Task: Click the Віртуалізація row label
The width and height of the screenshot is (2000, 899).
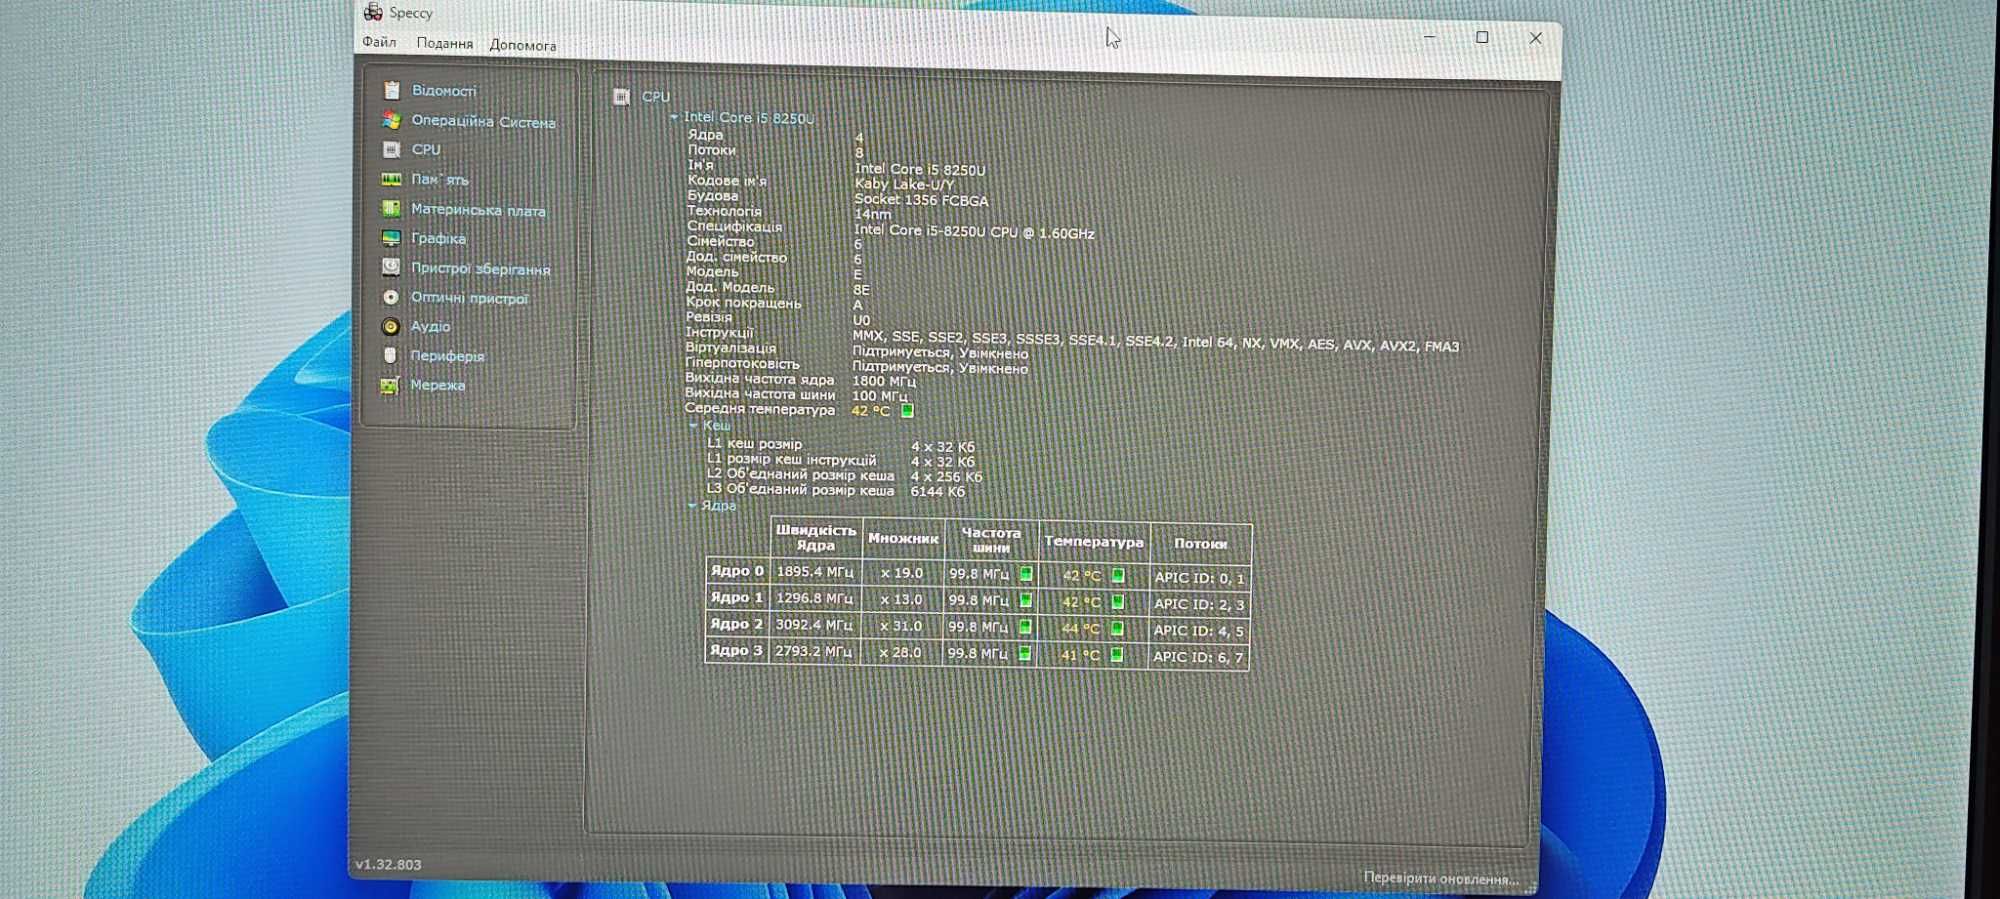Action: pos(730,348)
